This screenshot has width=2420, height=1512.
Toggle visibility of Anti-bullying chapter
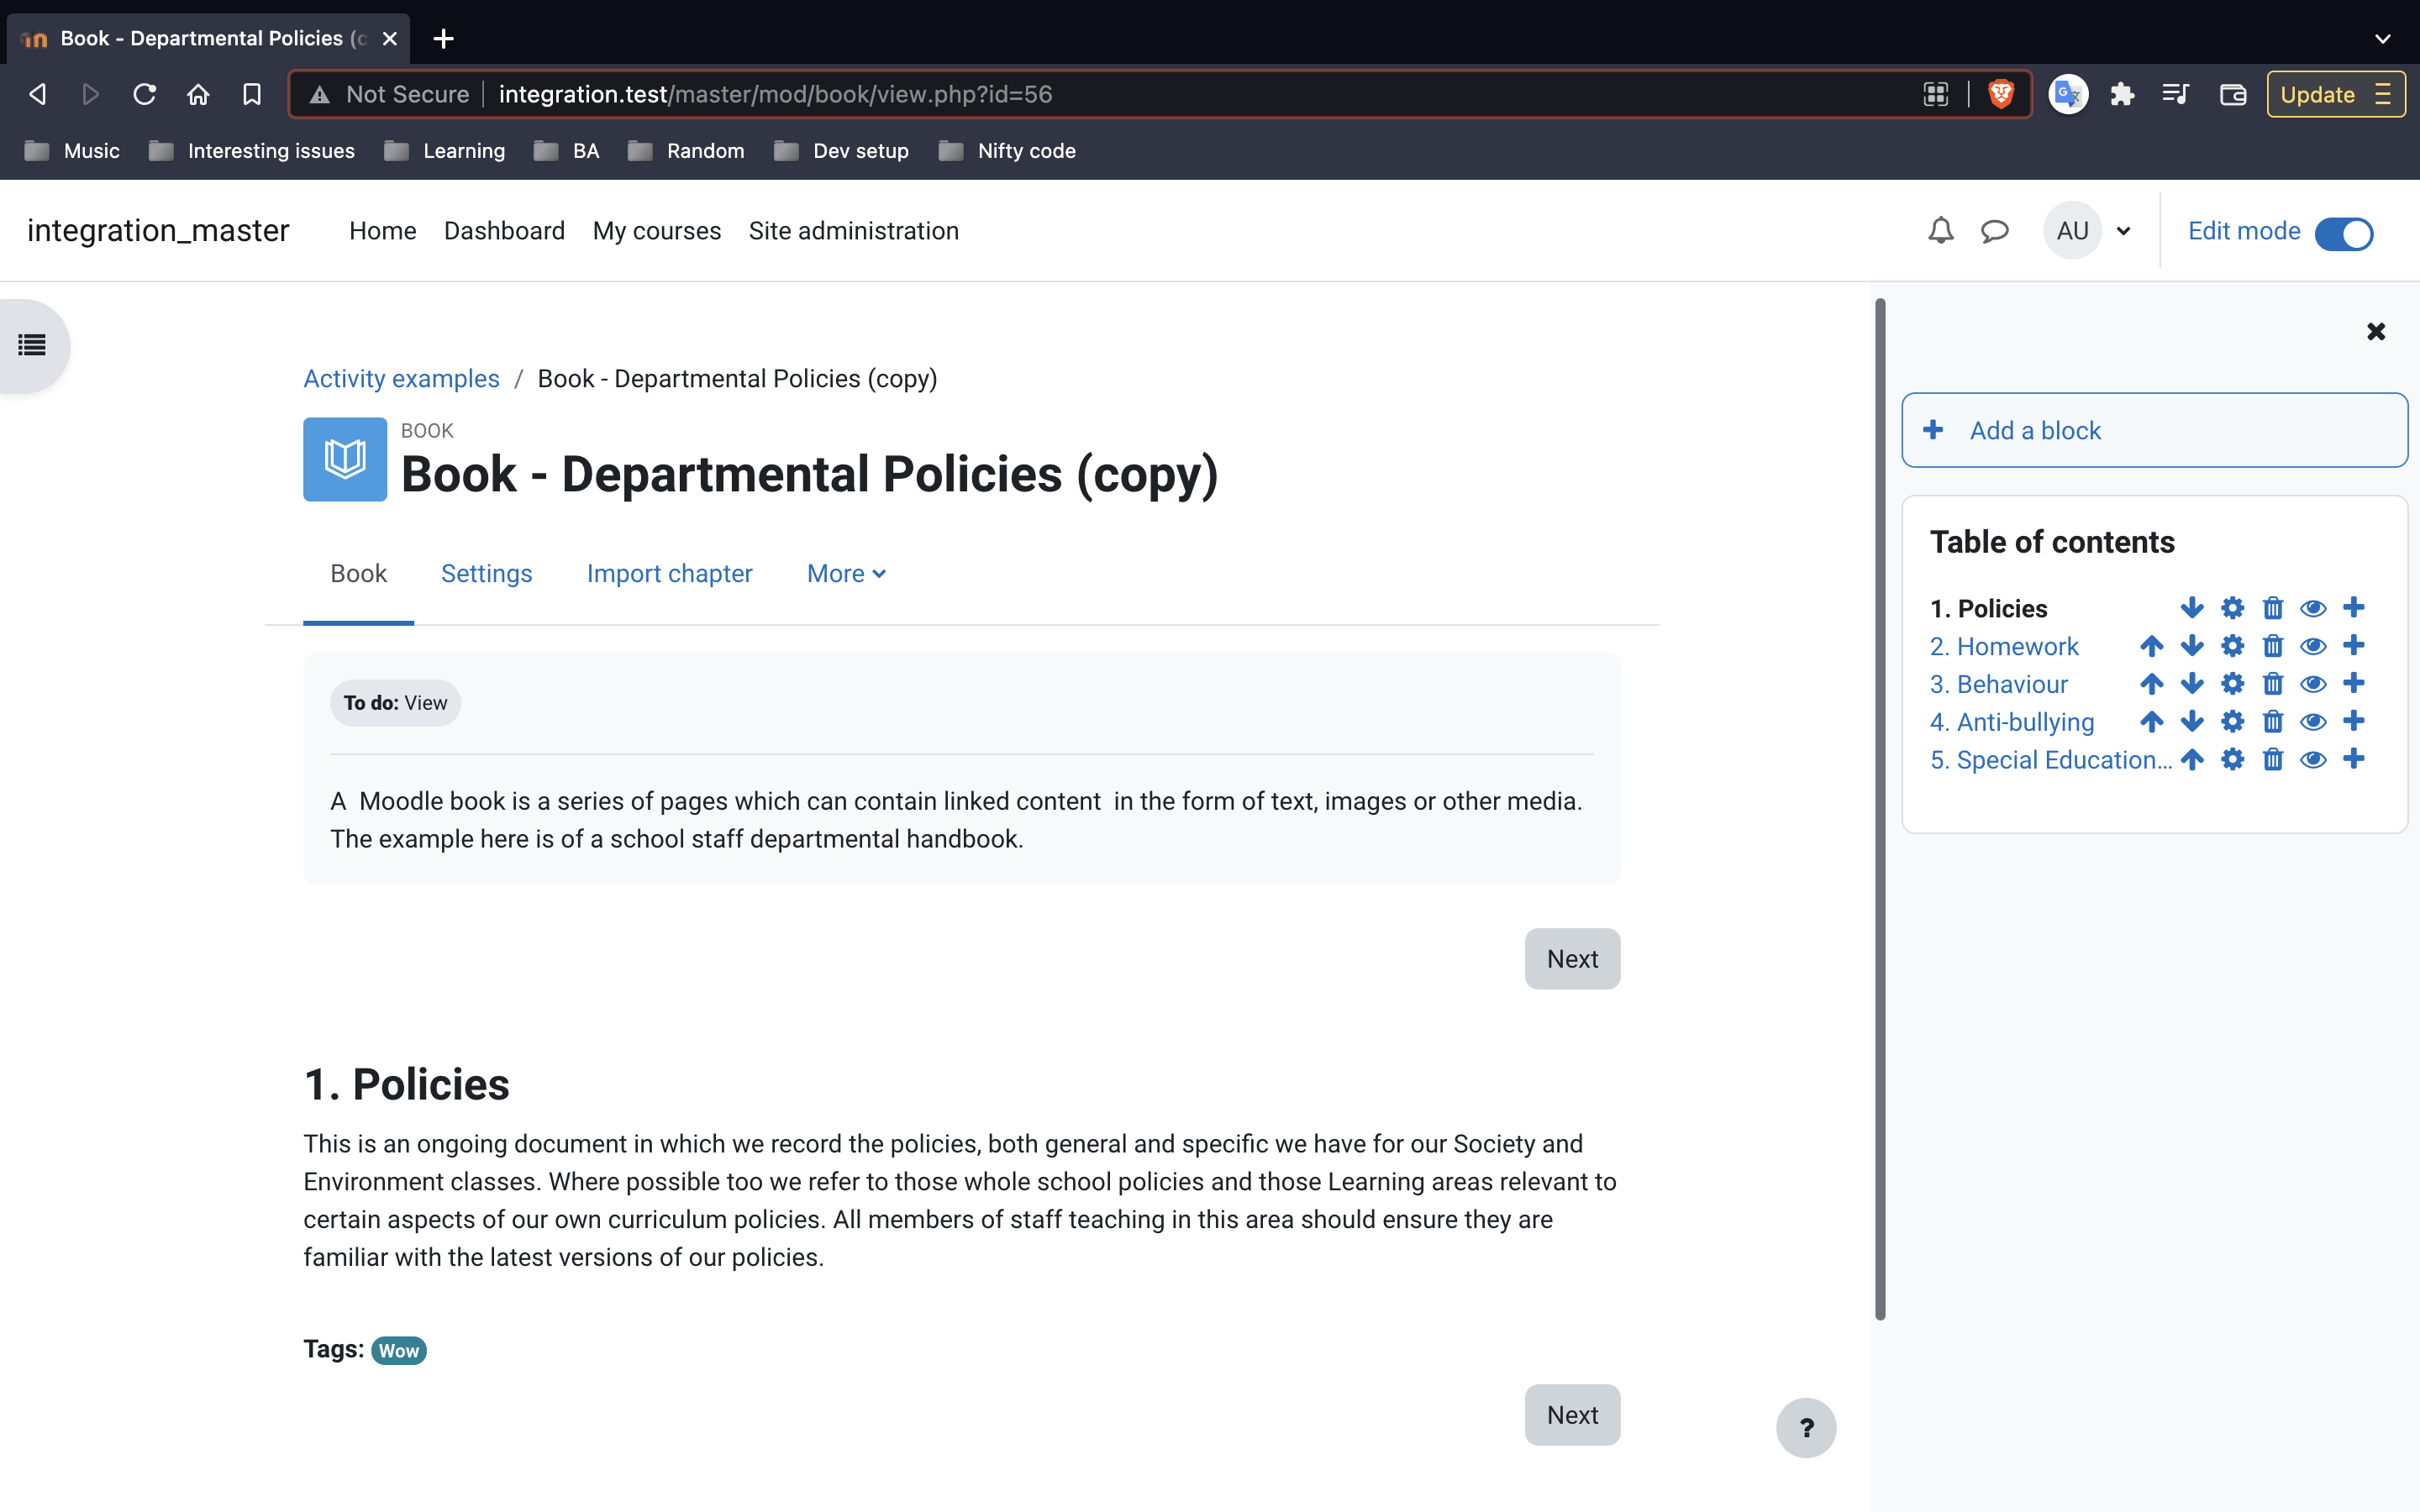2313,722
